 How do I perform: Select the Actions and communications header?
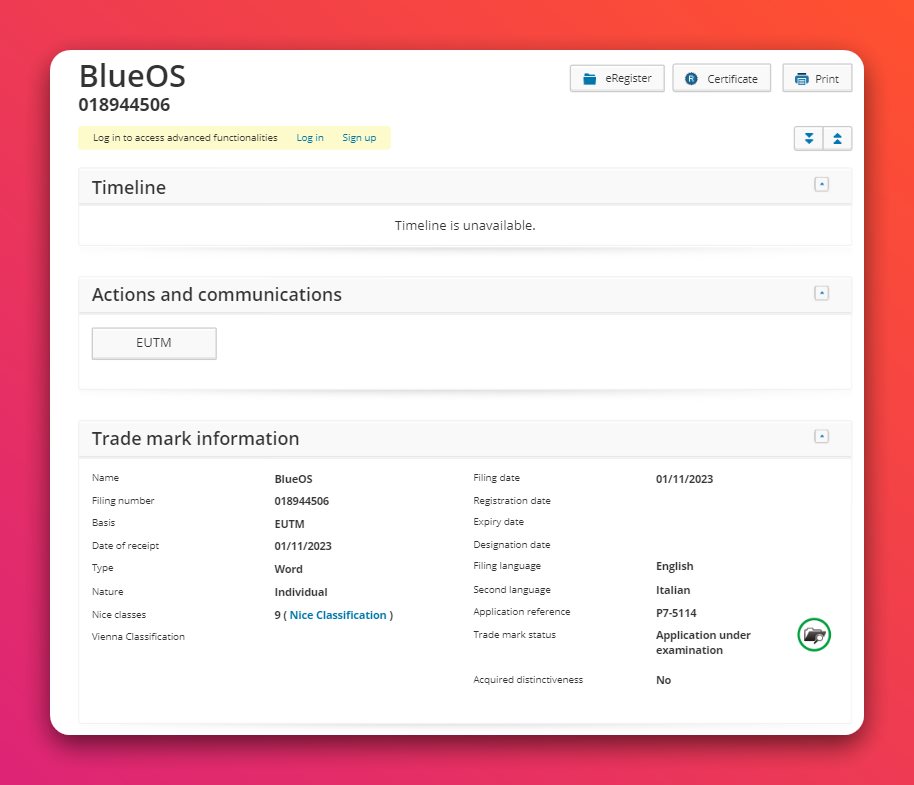pyautogui.click(x=217, y=294)
